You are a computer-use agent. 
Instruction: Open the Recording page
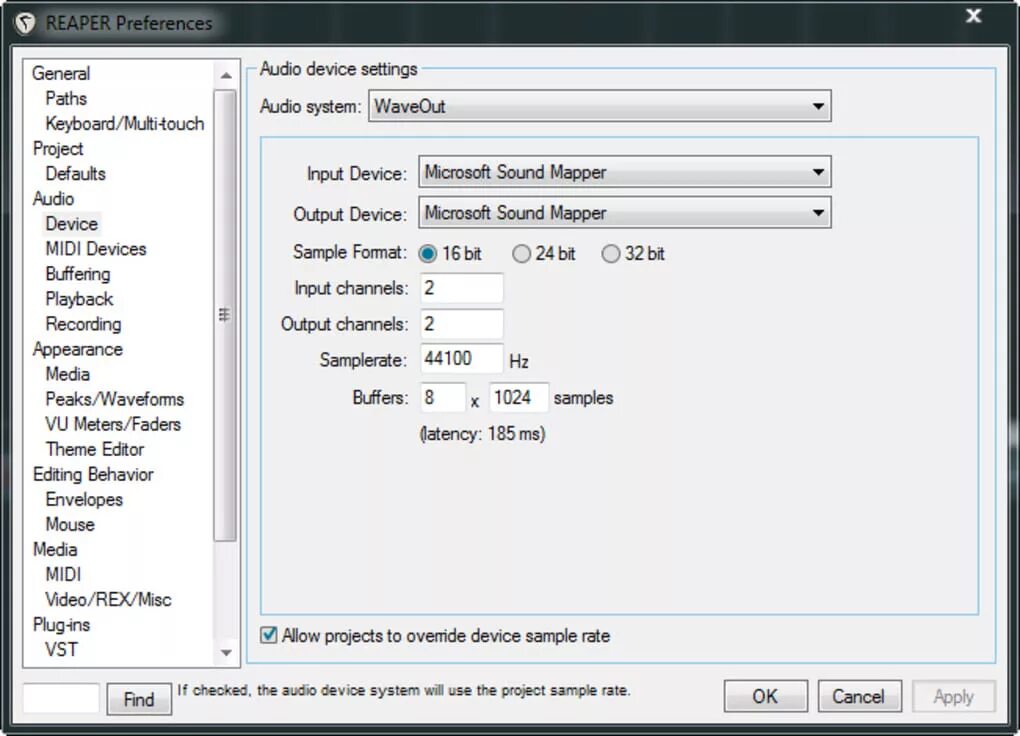click(x=83, y=324)
